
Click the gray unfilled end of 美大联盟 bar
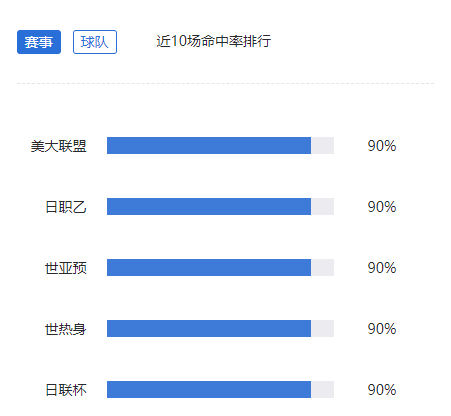(323, 145)
